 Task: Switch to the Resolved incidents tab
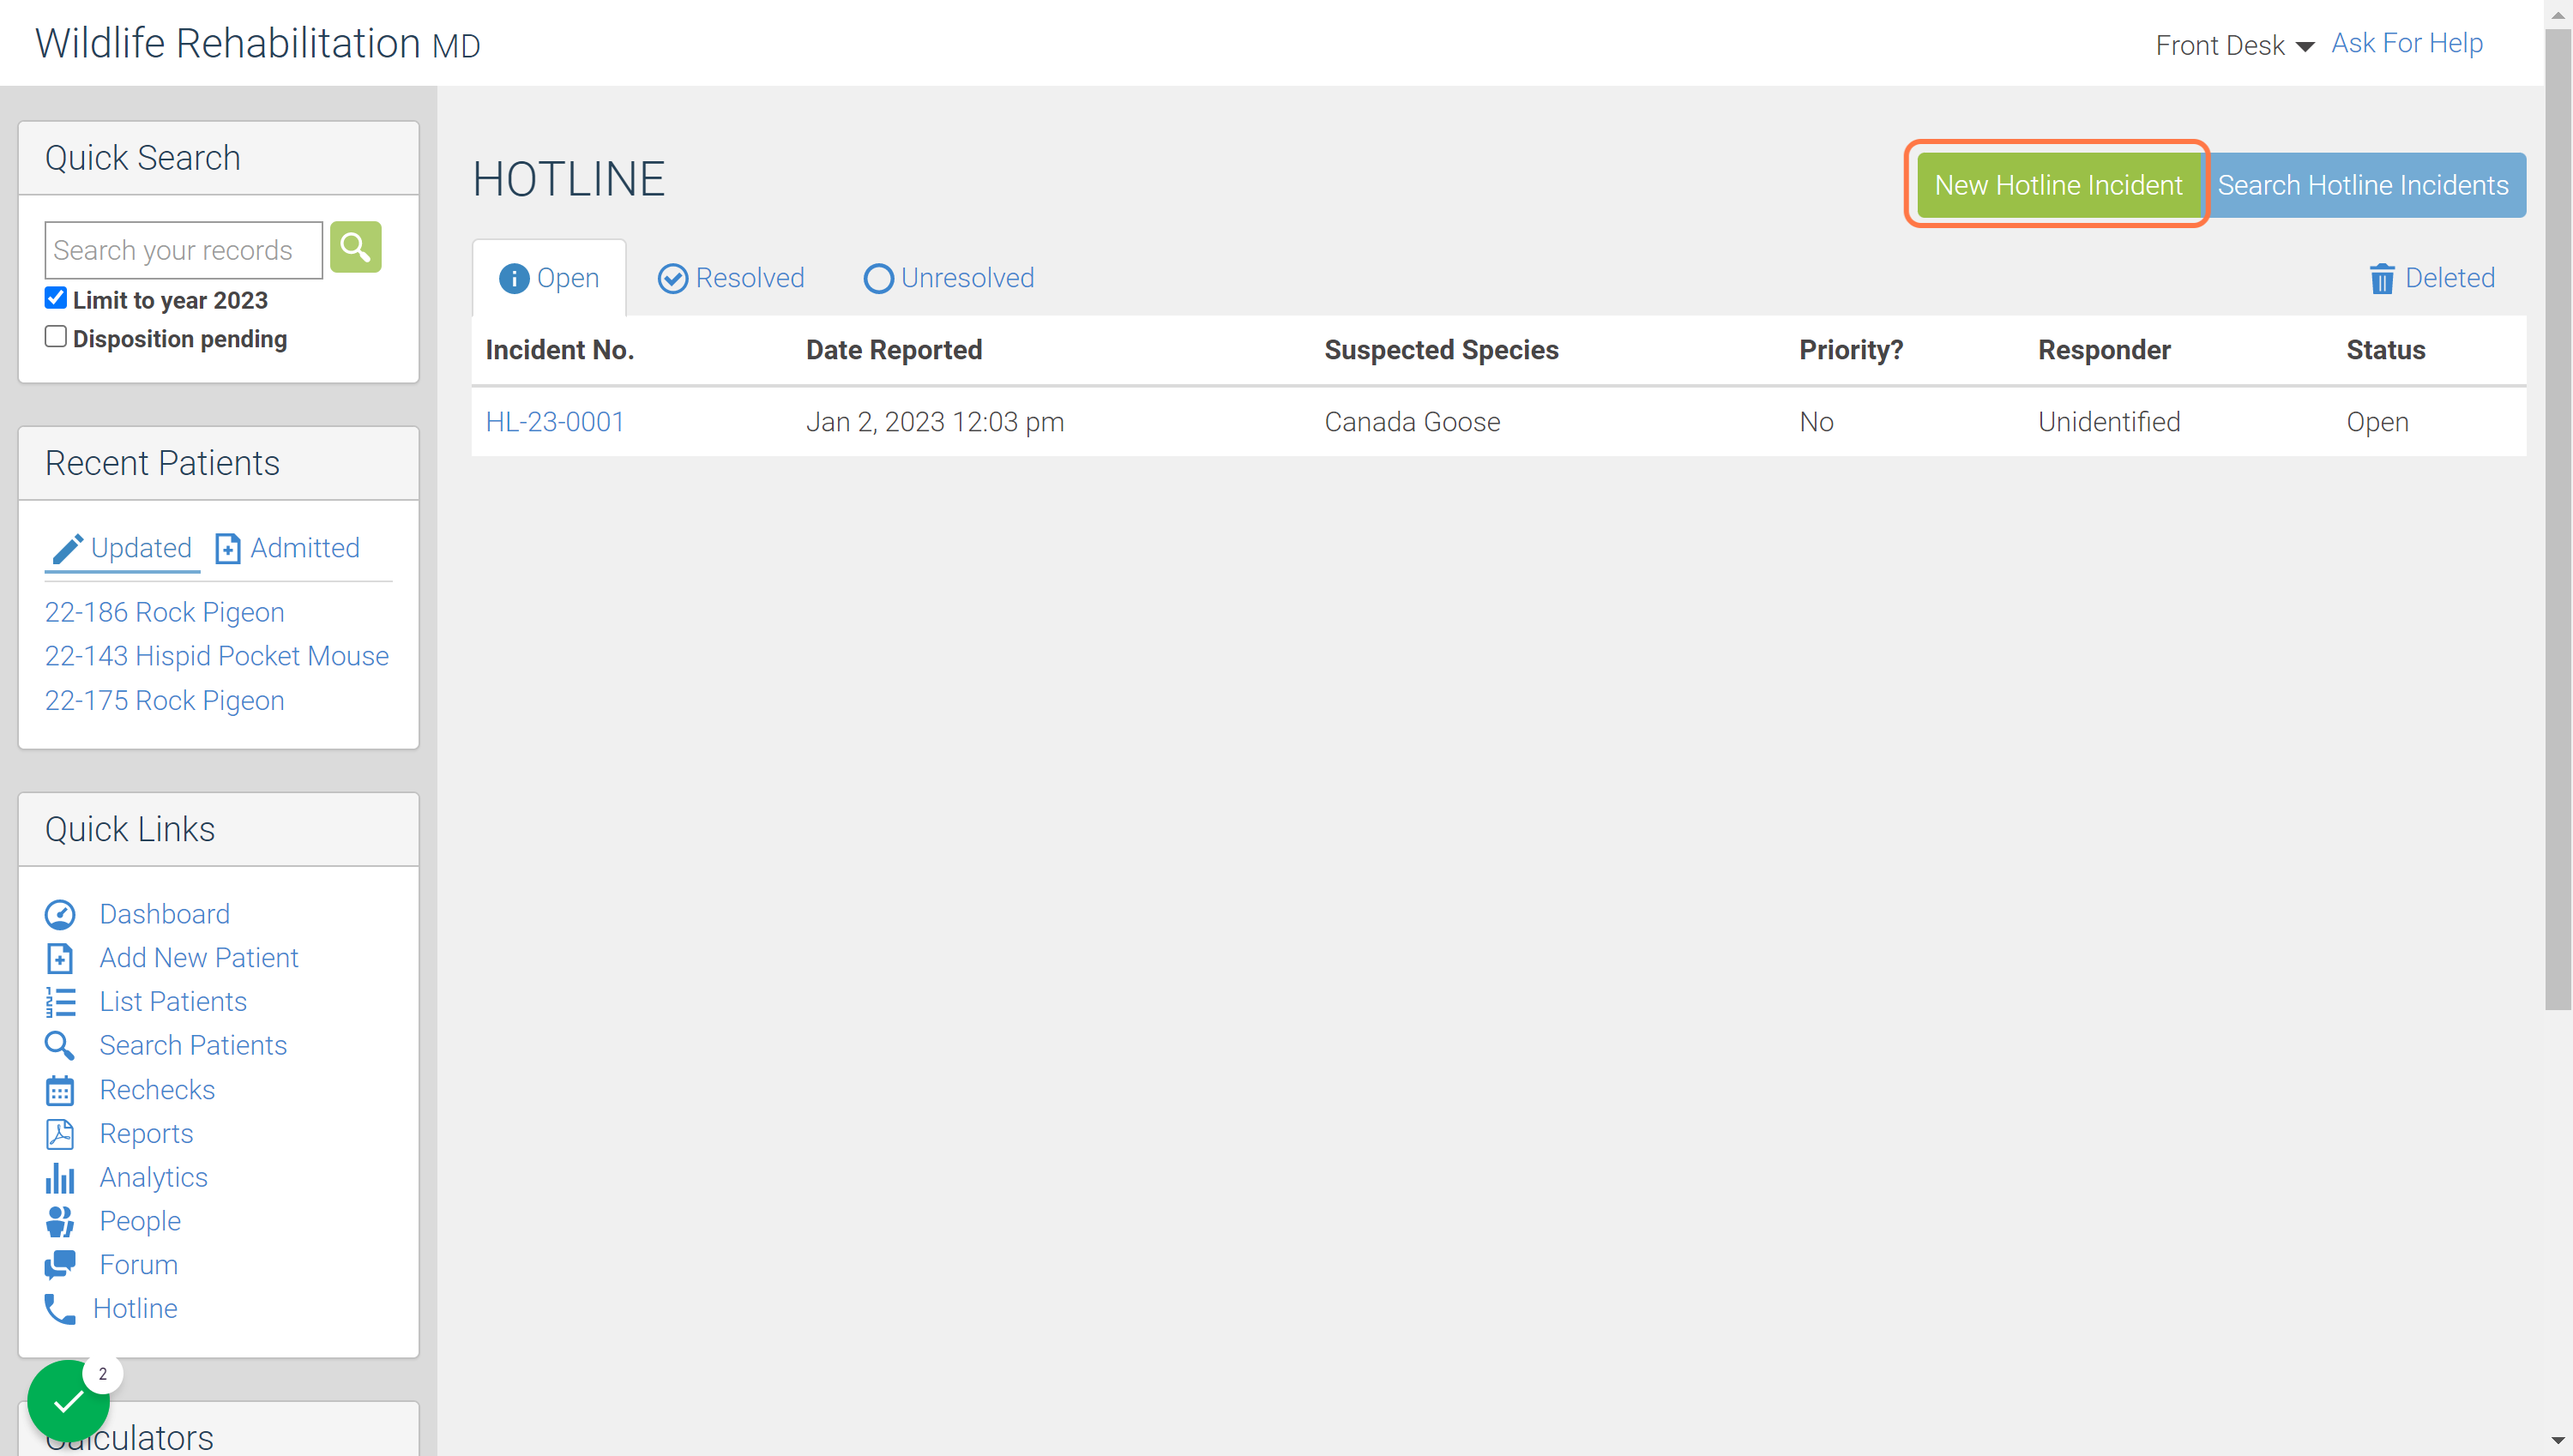[731, 278]
